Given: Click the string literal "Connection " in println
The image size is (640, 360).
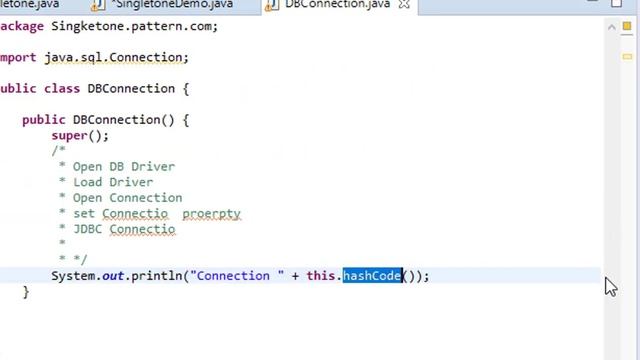Looking at the screenshot, I should point(237,276).
